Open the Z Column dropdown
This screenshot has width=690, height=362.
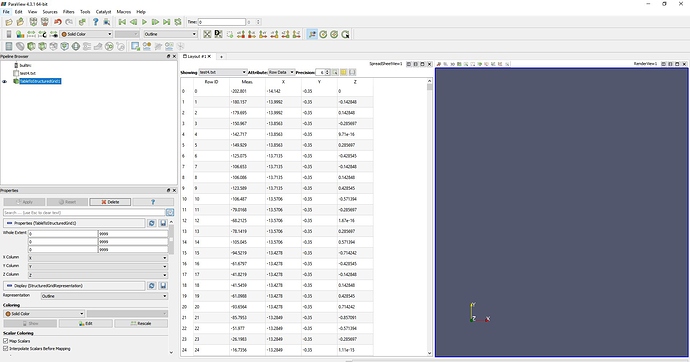[x=98, y=275]
